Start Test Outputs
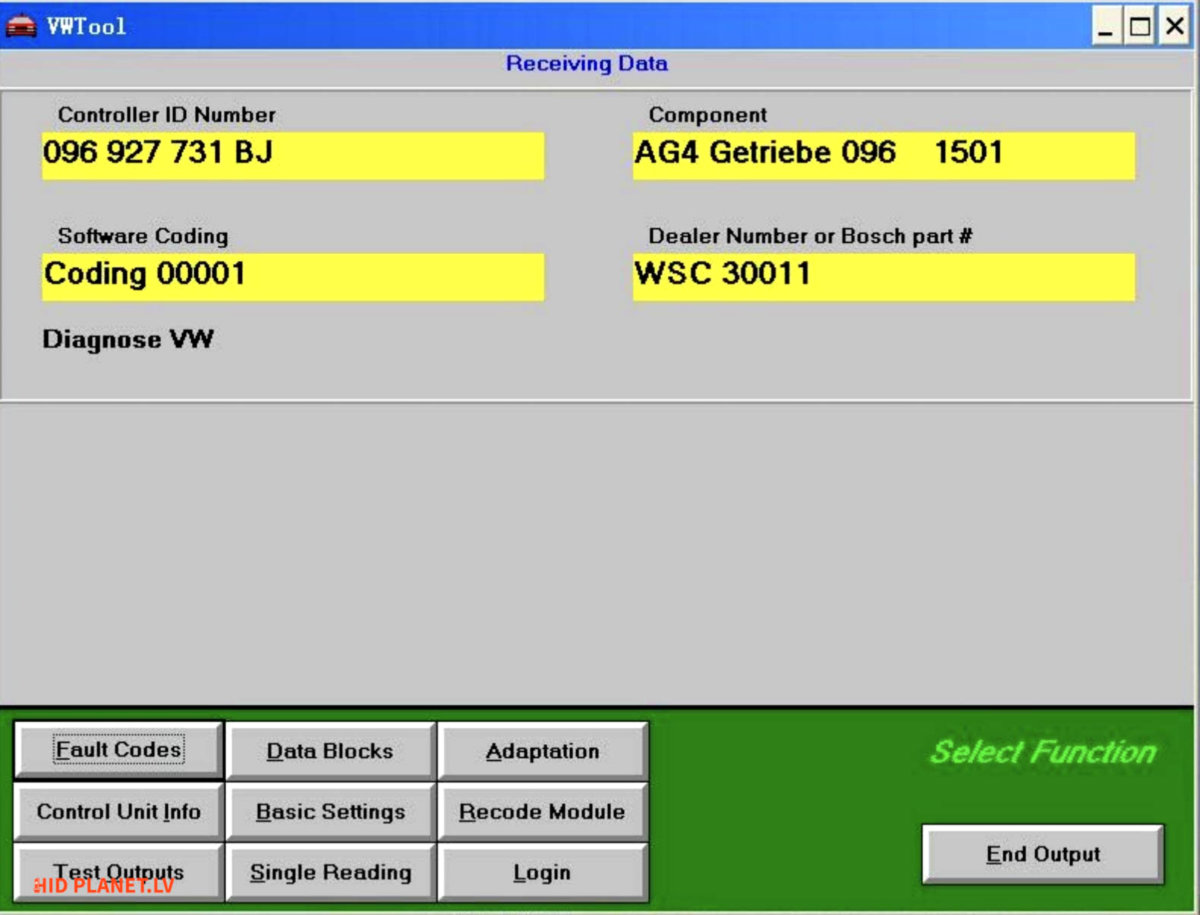 point(118,872)
